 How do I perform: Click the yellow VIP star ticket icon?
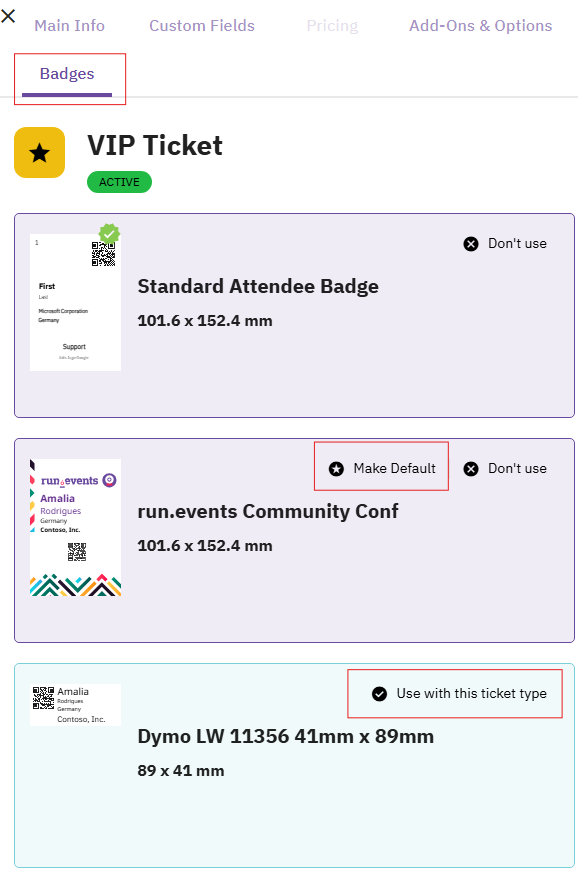(x=40, y=153)
